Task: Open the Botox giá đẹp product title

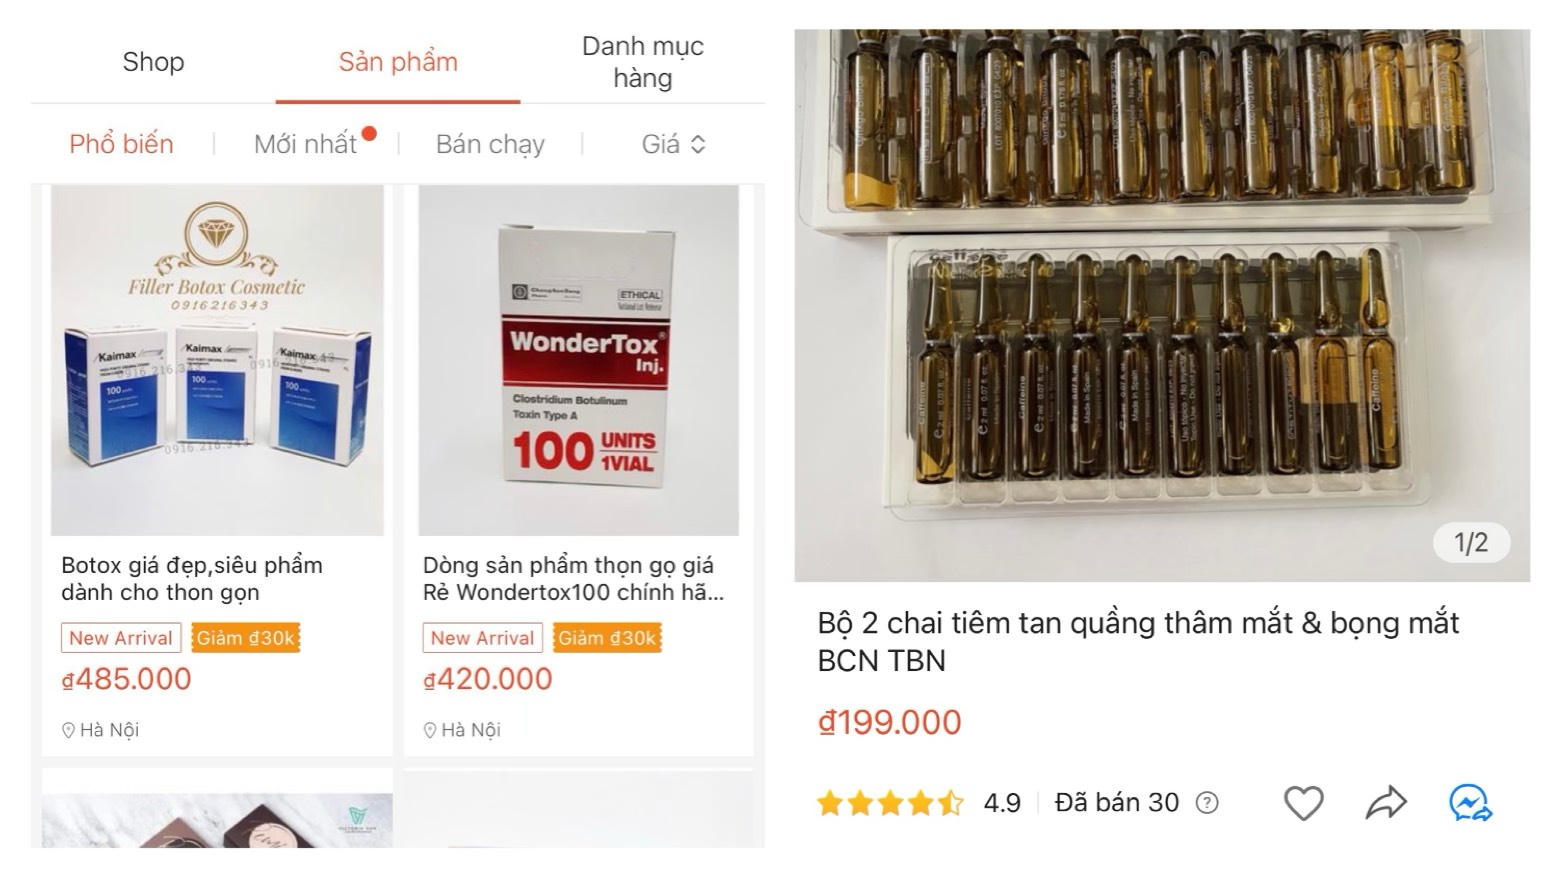Action: 191,579
